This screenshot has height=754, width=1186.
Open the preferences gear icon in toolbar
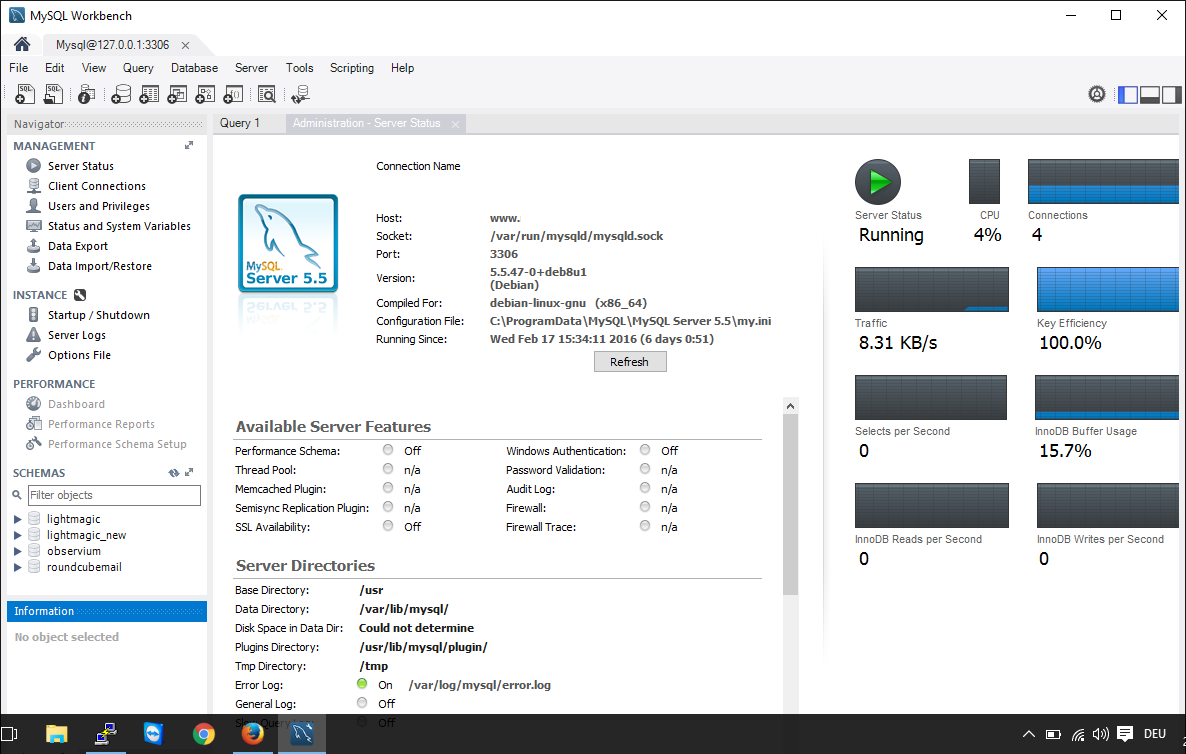pos(1097,94)
